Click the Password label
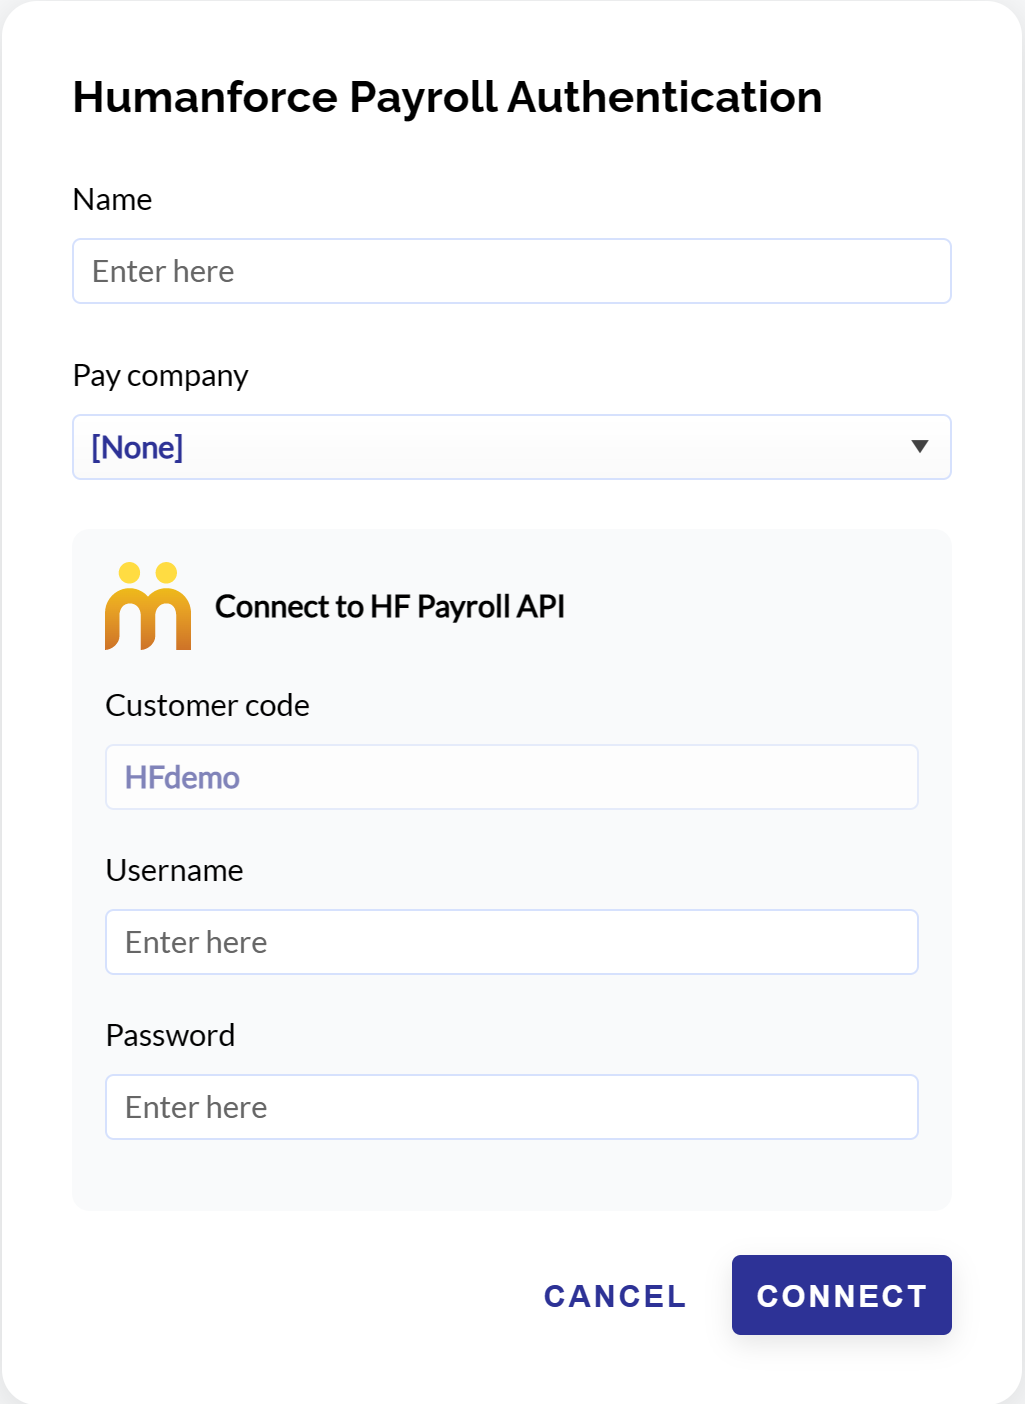The width and height of the screenshot is (1025, 1404). tap(170, 1035)
